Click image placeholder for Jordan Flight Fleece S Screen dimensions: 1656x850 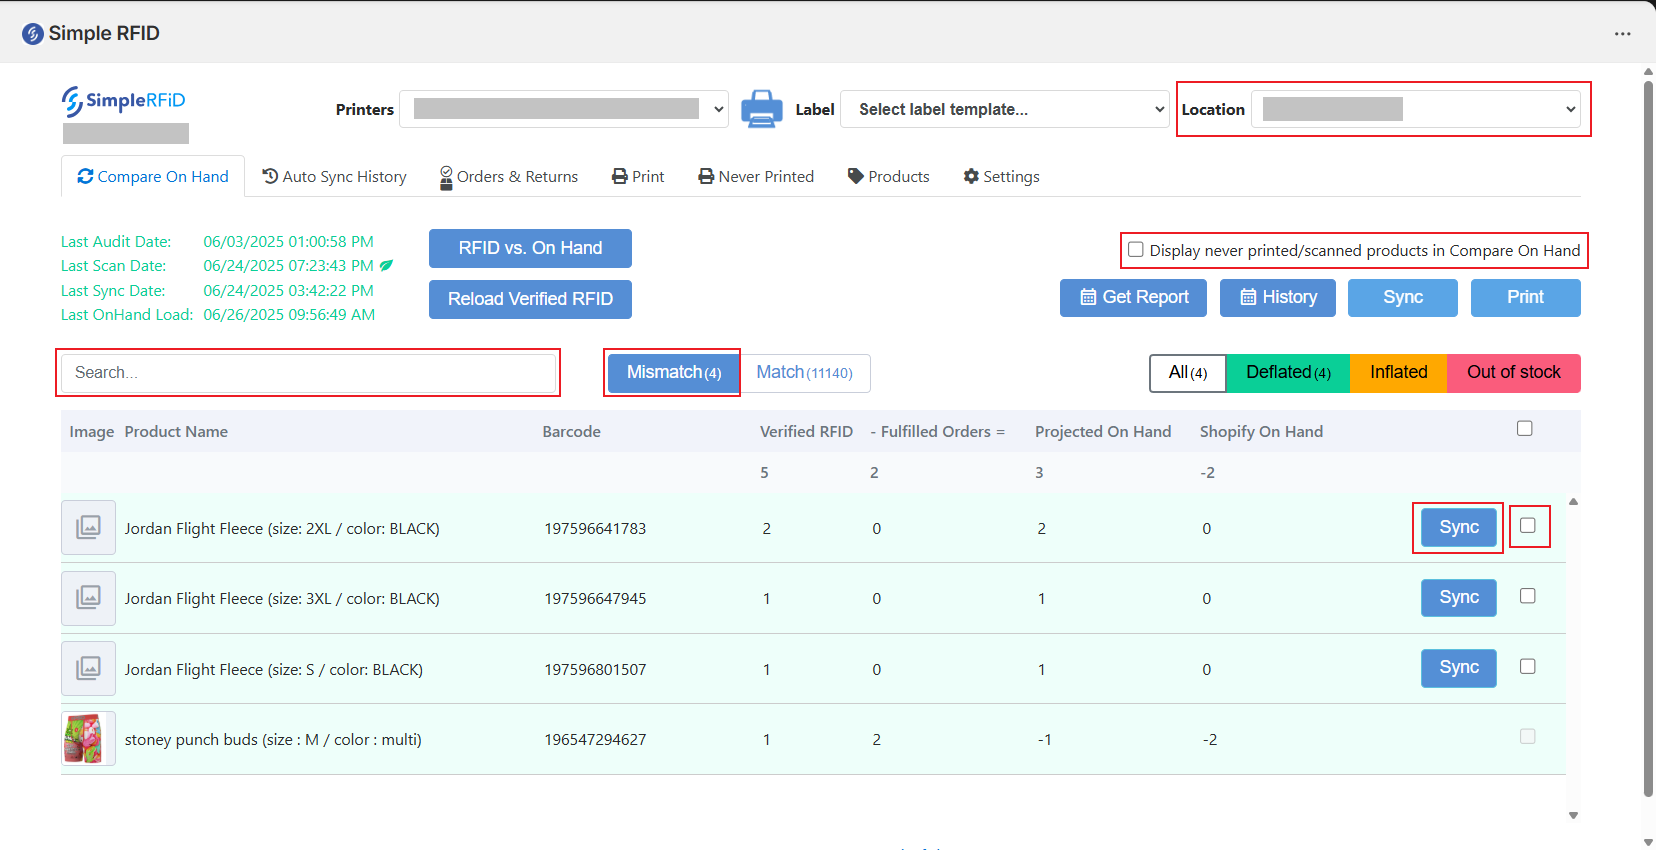tap(88, 668)
